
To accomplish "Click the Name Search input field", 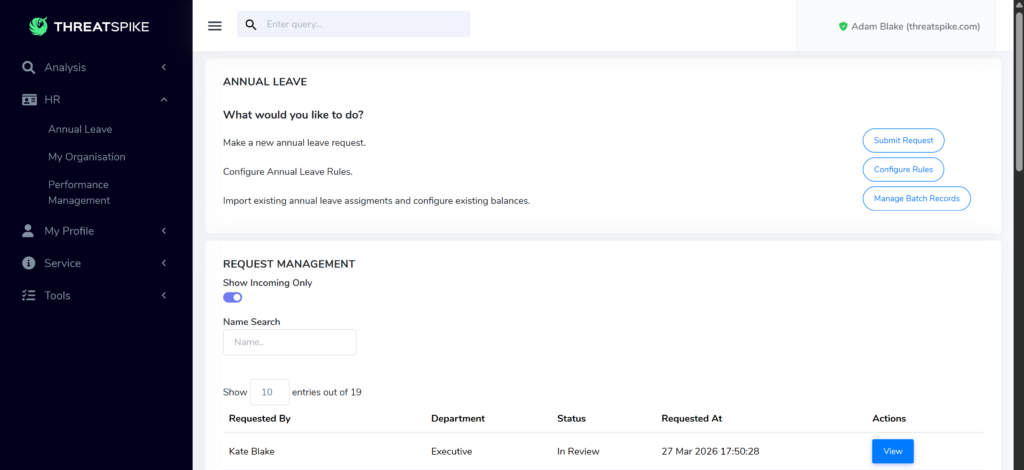I will [289, 342].
